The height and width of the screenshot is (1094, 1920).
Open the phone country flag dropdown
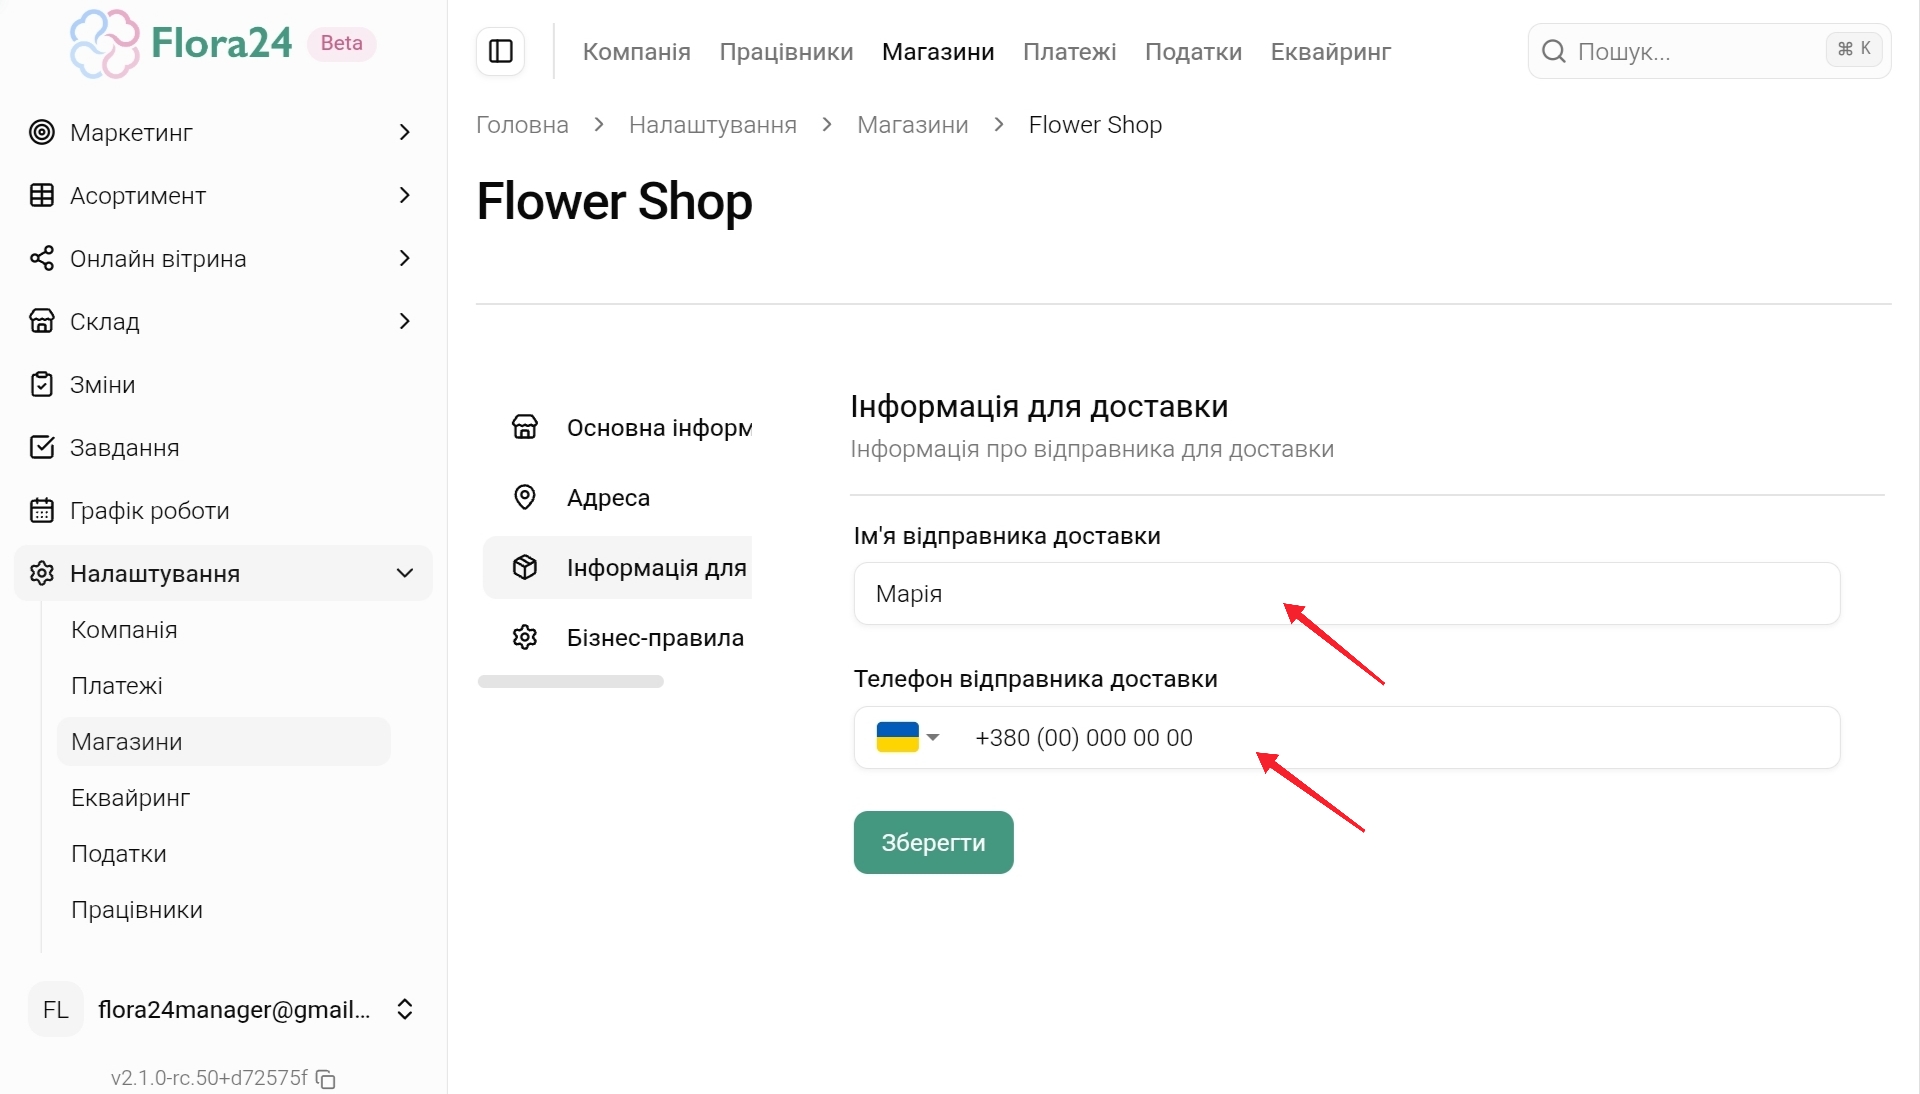click(907, 738)
